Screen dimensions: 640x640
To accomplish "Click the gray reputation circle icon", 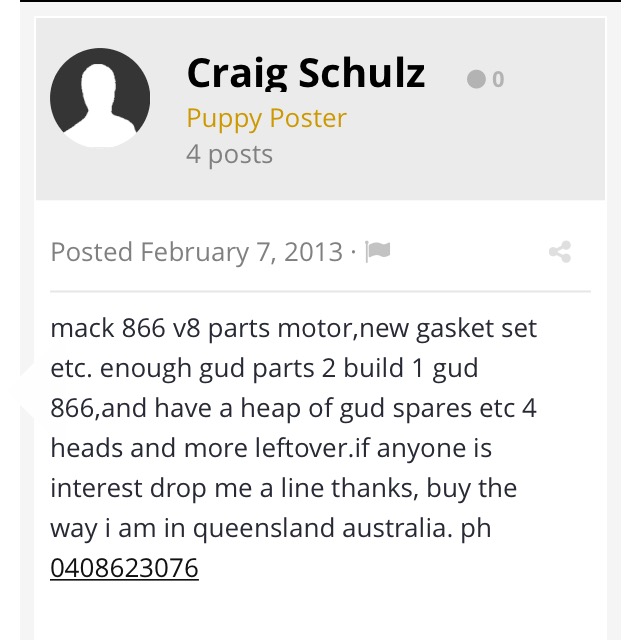I will coord(476,79).
